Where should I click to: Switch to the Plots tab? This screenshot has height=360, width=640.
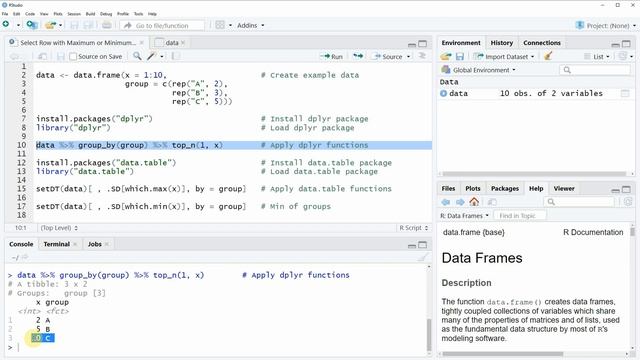coord(473,188)
